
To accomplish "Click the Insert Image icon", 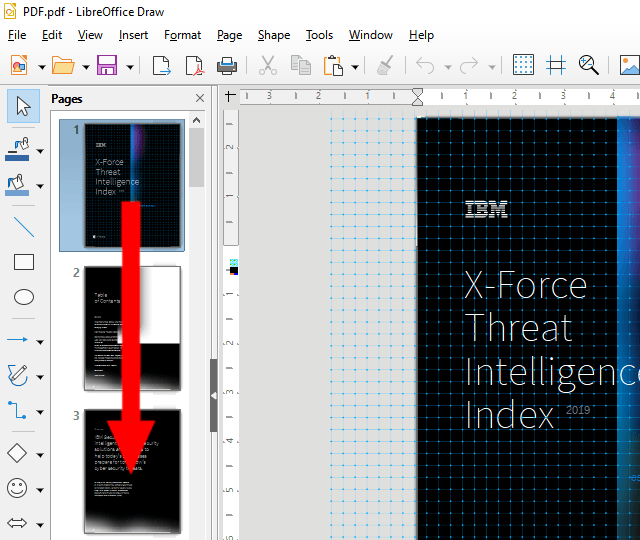I will [629, 65].
